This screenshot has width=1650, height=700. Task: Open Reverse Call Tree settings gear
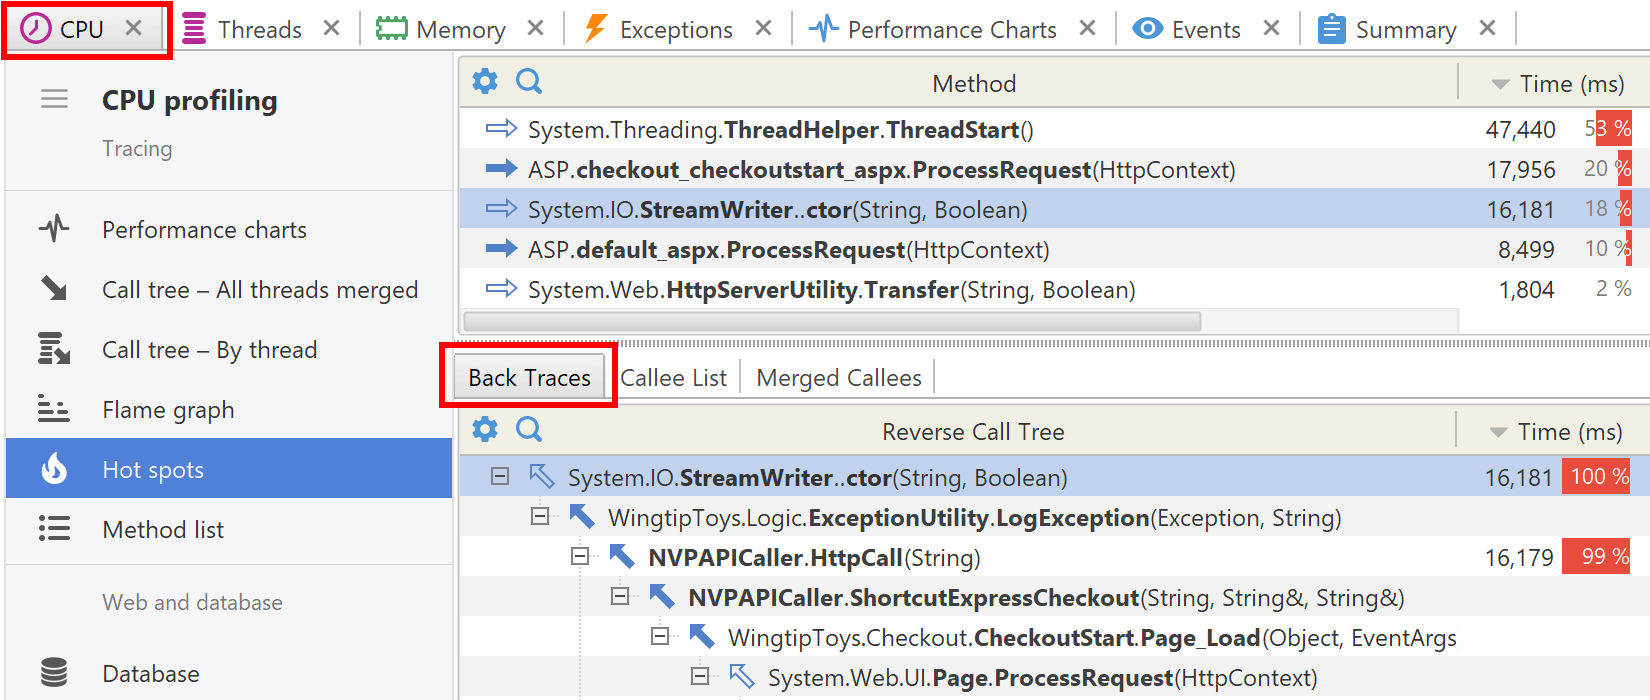tap(485, 429)
